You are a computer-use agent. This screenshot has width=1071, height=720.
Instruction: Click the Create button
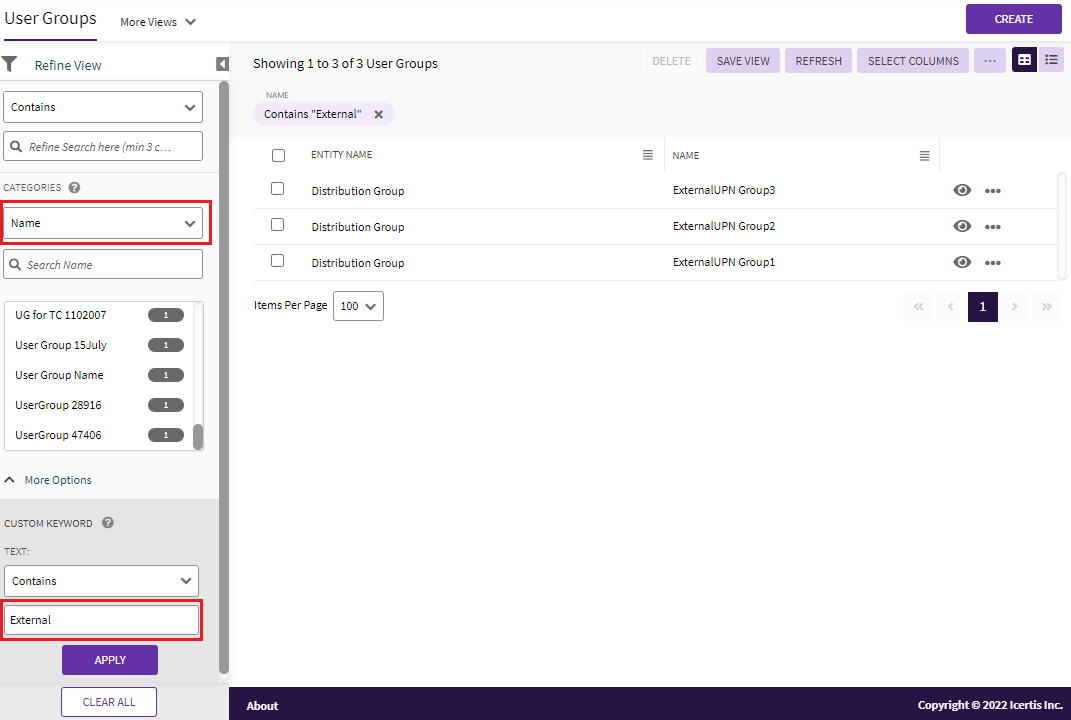(1013, 19)
